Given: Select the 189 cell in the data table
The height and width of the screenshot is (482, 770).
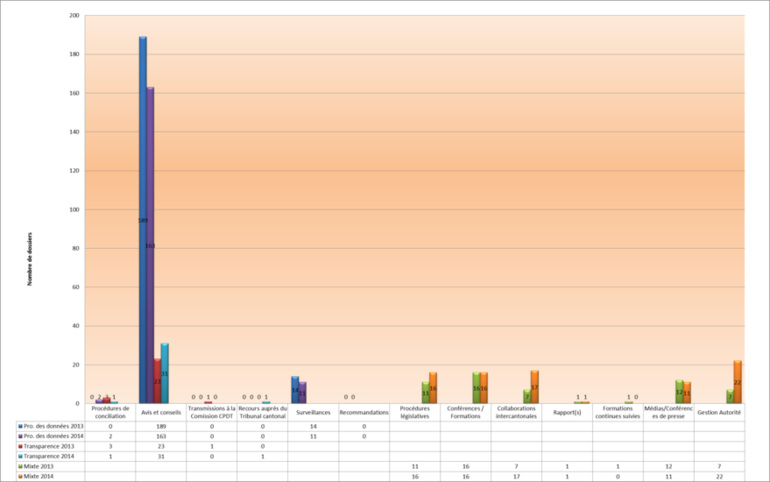Looking at the screenshot, I should point(161,425).
